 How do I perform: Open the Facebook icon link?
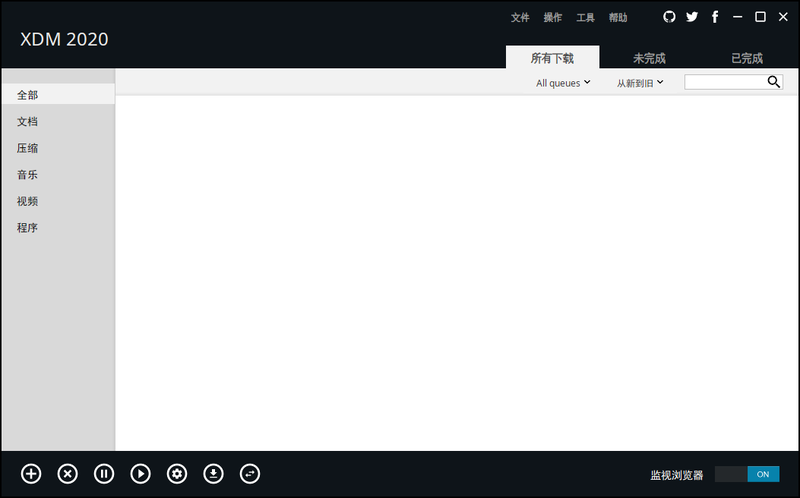(715, 17)
